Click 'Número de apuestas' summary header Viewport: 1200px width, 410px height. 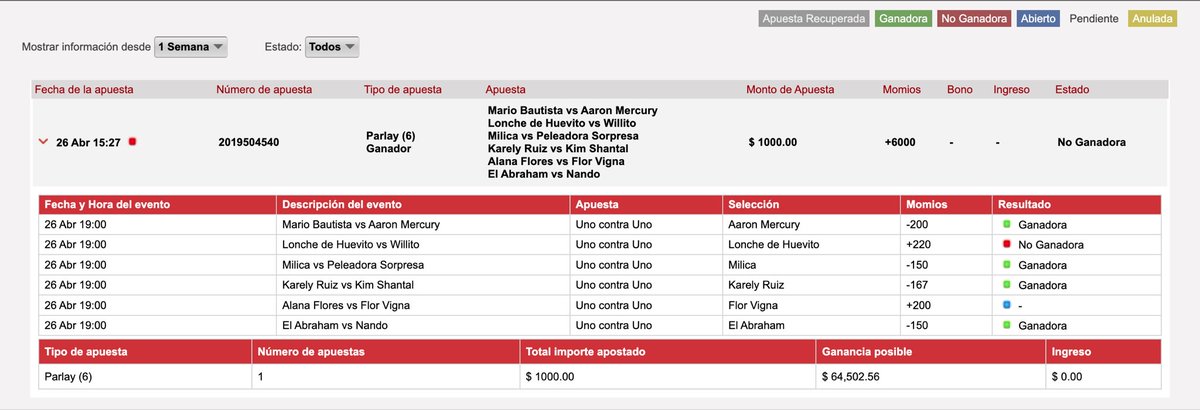point(311,352)
